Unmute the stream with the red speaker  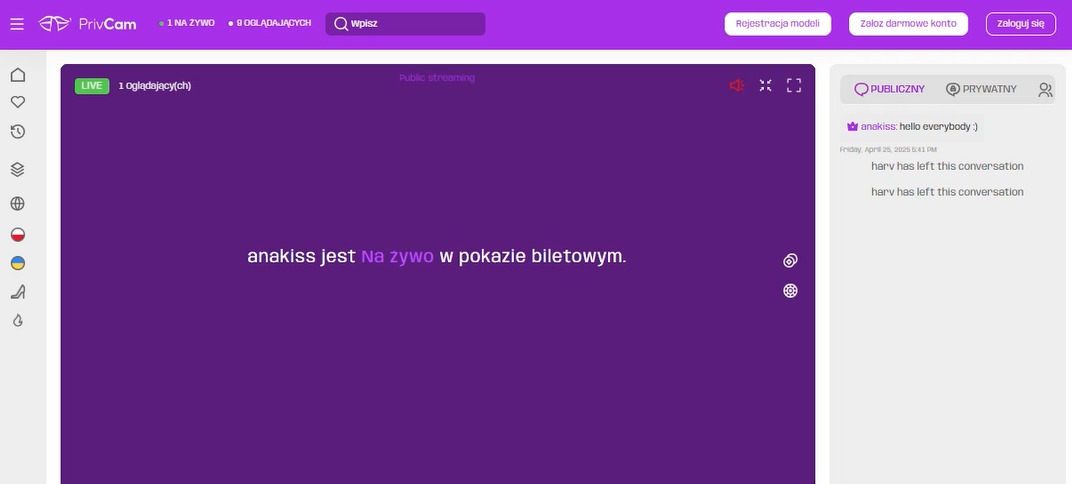tap(737, 86)
